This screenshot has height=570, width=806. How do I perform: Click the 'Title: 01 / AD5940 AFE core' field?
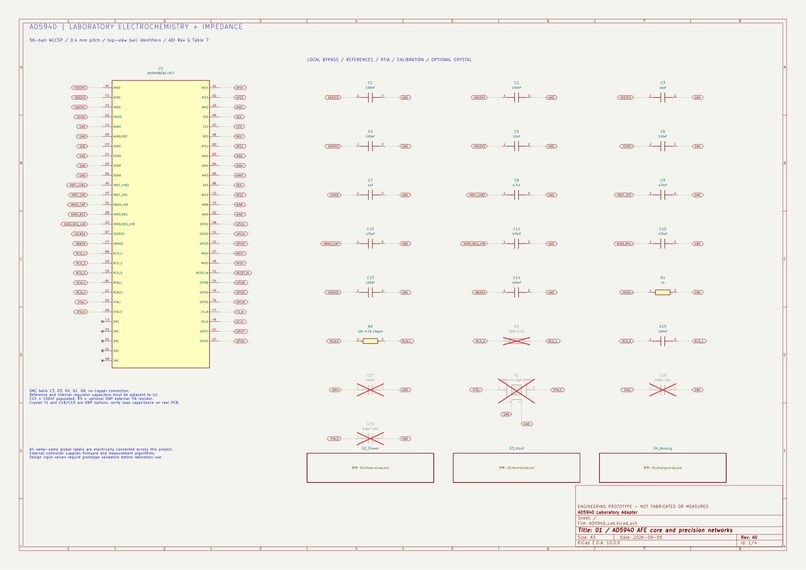click(655, 530)
